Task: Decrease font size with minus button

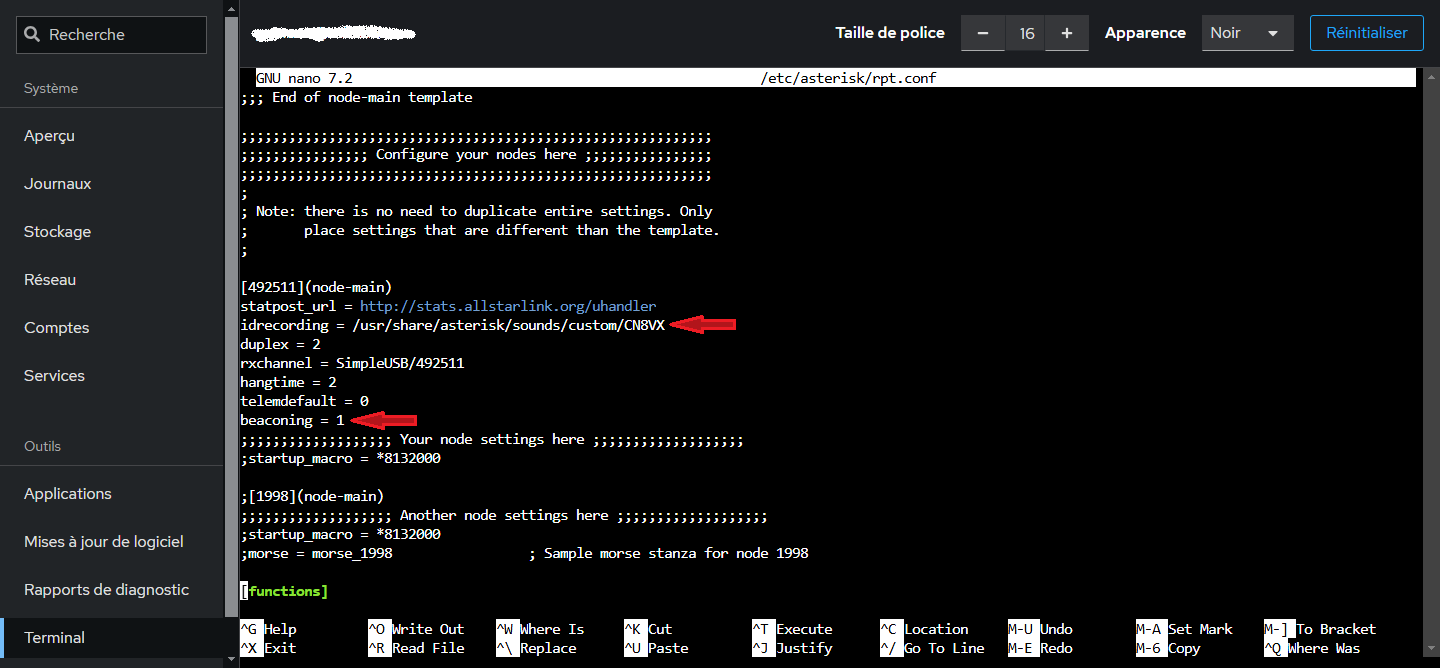Action: click(983, 33)
